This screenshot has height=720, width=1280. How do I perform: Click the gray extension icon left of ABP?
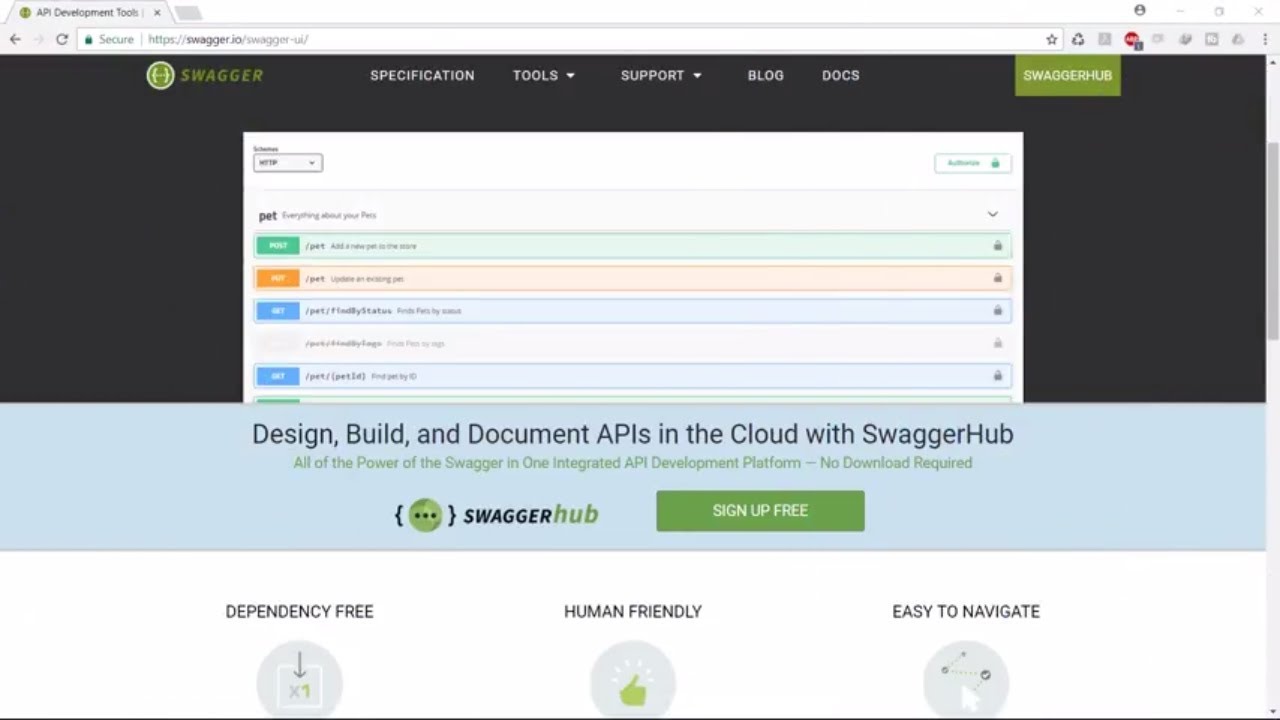point(1105,39)
